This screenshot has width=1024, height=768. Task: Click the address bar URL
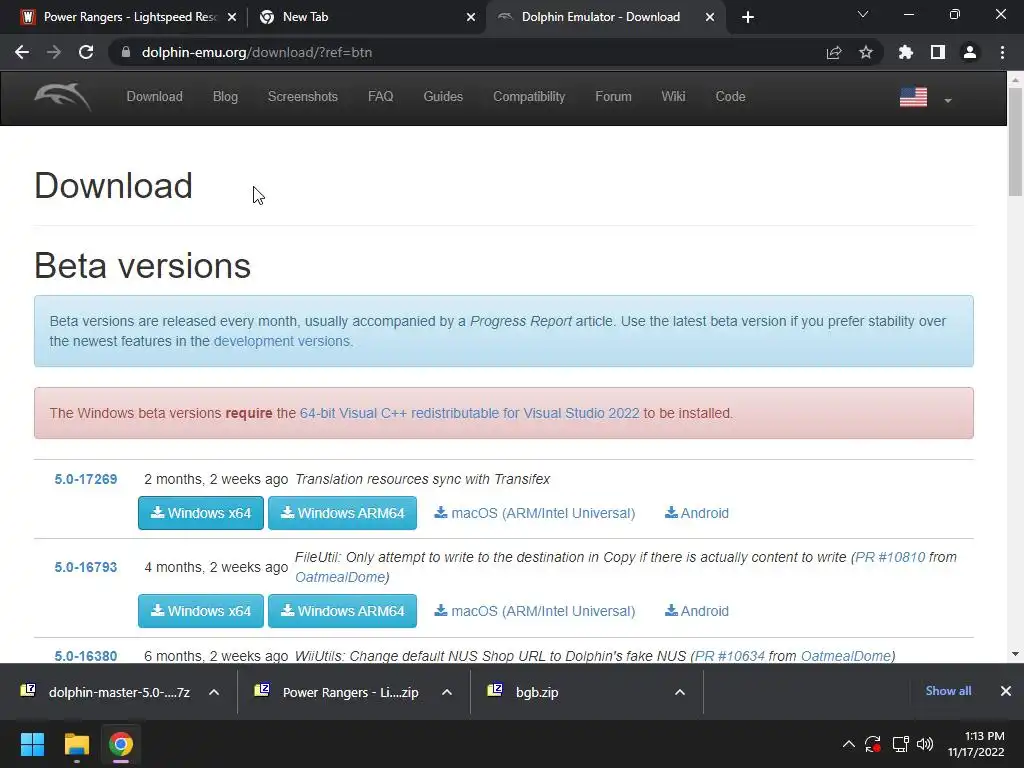point(257,52)
